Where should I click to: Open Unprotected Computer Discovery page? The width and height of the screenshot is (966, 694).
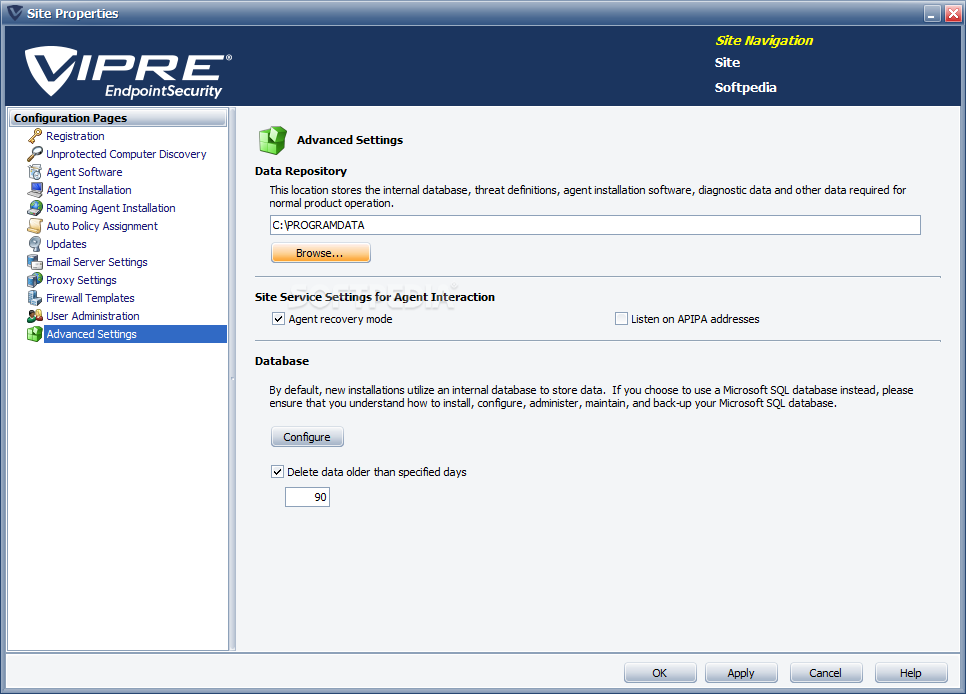[x=126, y=153]
